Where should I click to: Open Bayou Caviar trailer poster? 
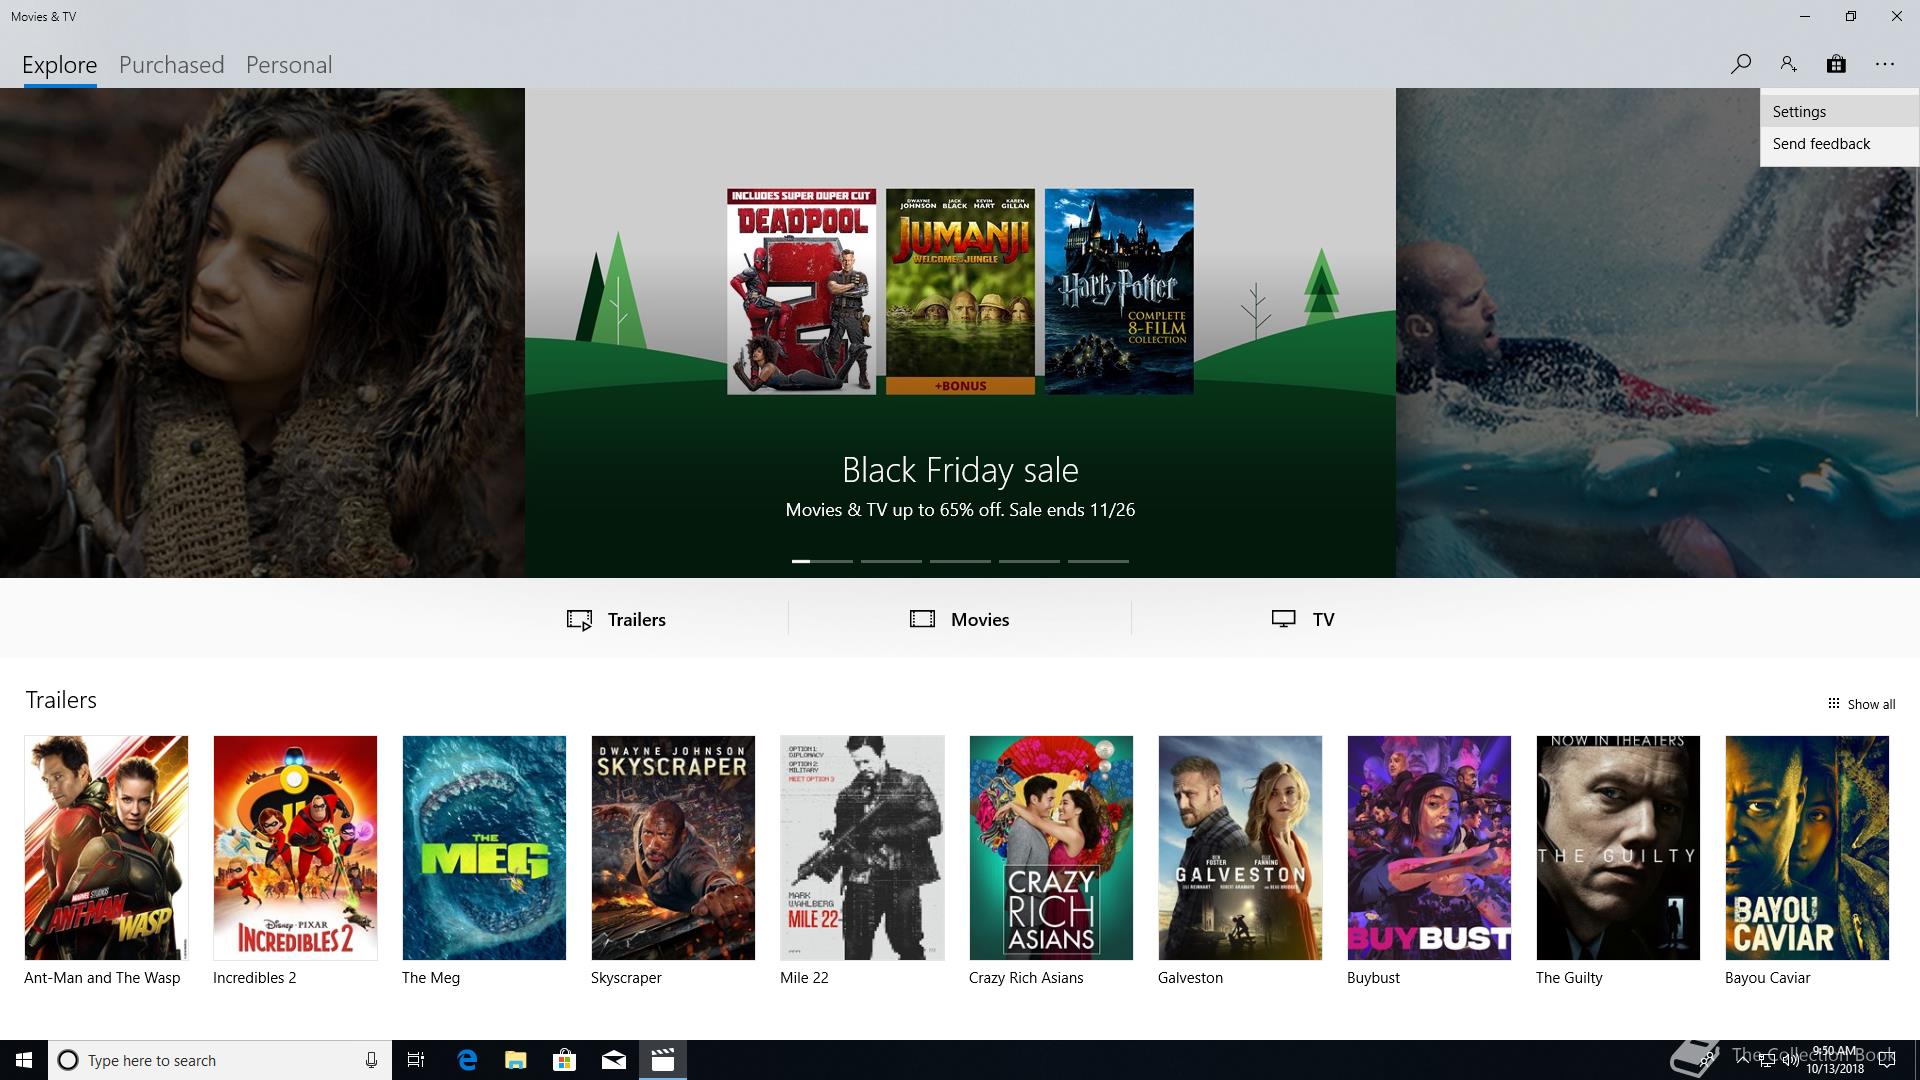pyautogui.click(x=1807, y=848)
